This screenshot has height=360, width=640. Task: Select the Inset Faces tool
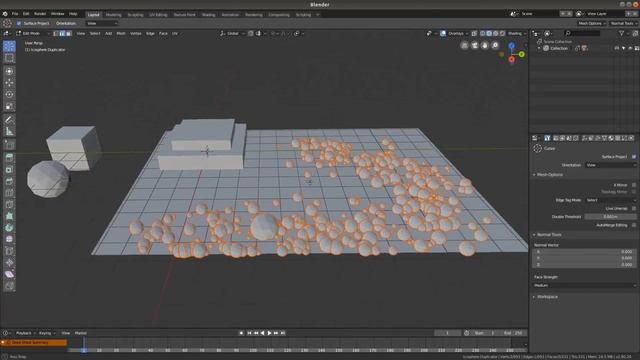(x=9, y=169)
